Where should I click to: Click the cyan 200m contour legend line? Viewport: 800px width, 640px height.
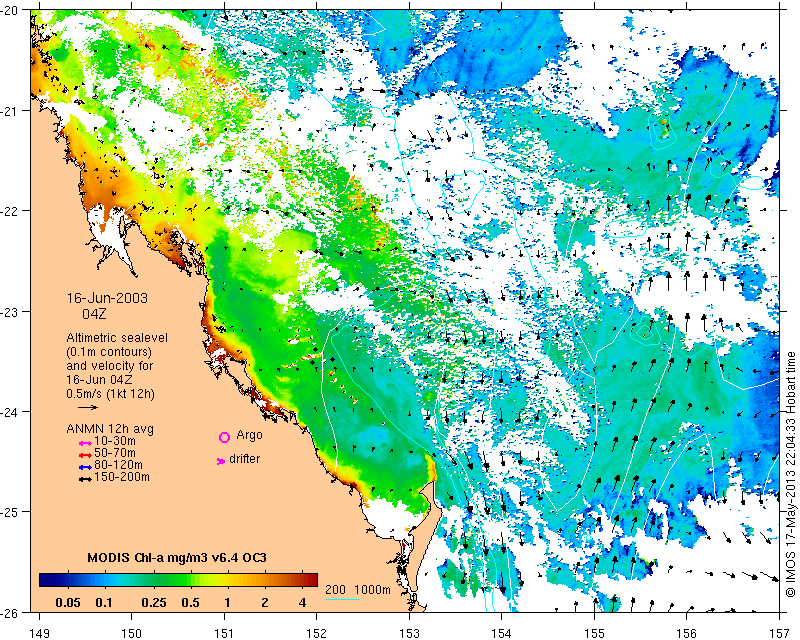pyautogui.click(x=342, y=599)
